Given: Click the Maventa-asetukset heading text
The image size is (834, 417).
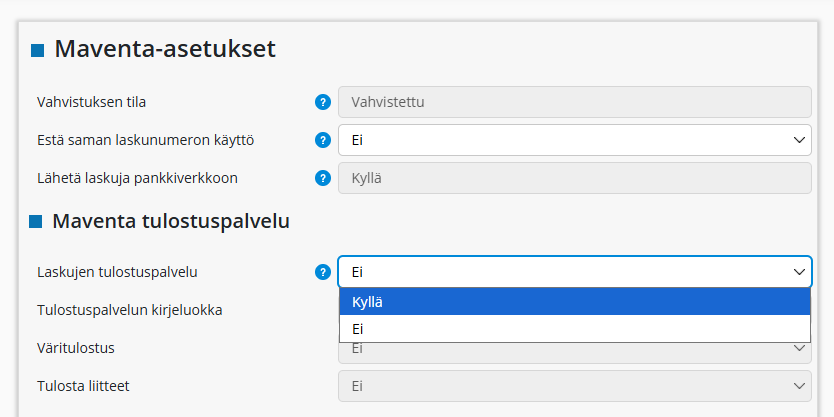Looking at the screenshot, I should (165, 48).
